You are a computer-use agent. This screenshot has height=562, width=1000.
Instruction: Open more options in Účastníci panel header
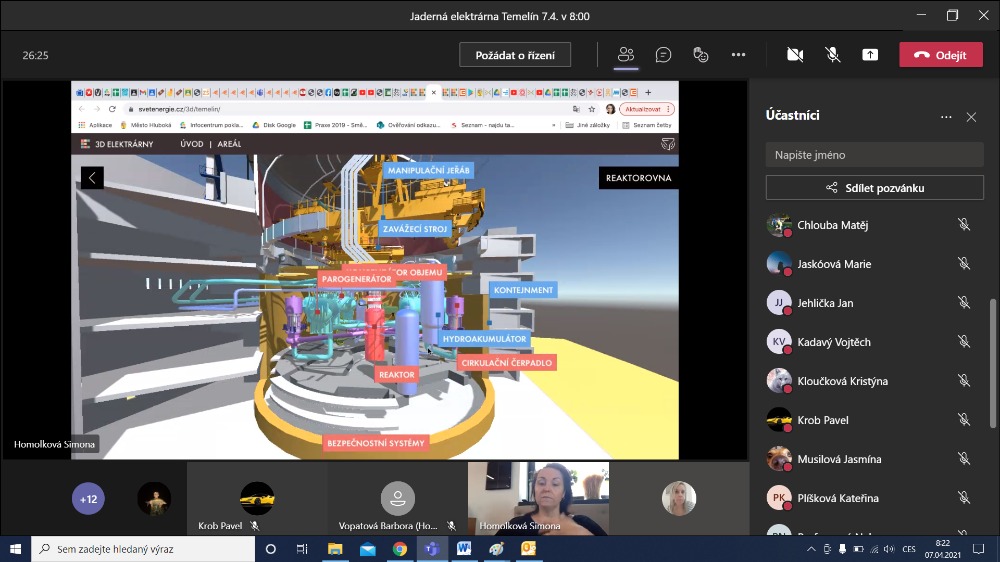tap(946, 117)
